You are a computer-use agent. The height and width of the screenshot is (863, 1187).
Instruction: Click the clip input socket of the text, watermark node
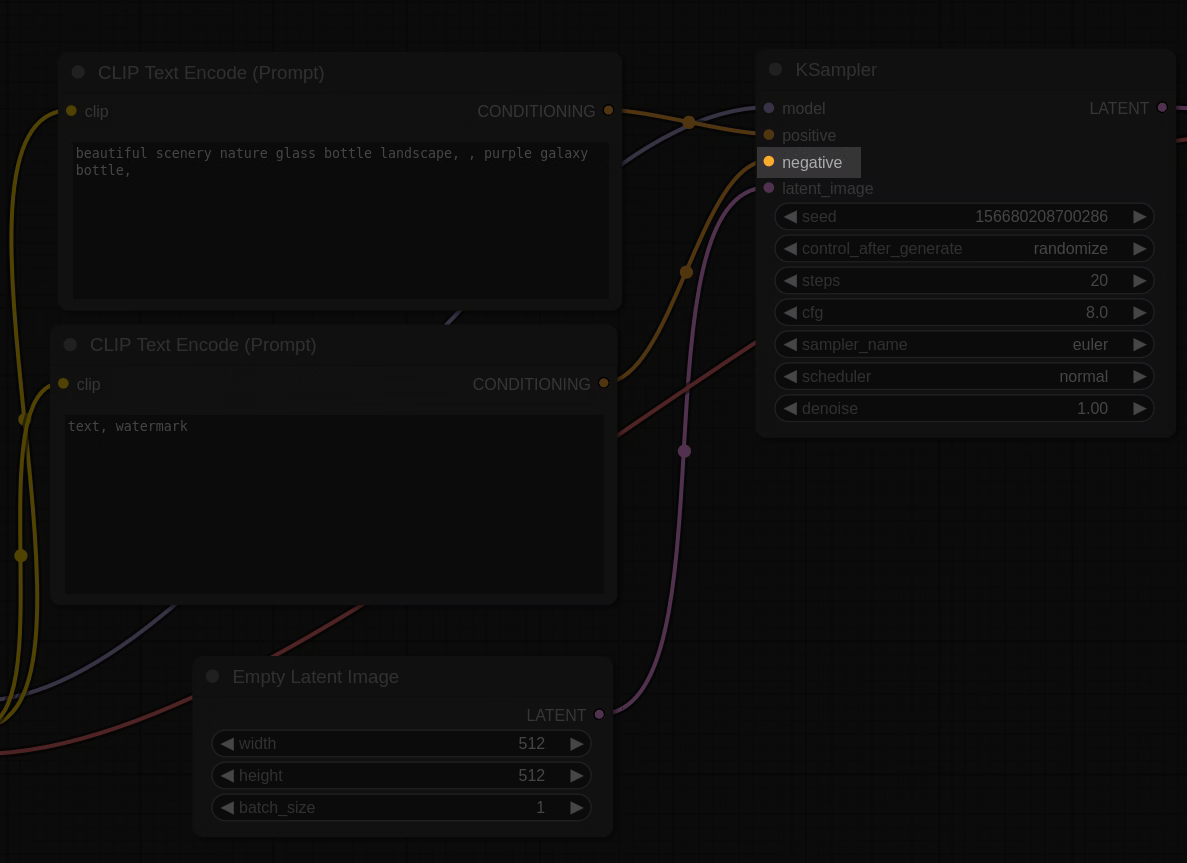point(64,384)
